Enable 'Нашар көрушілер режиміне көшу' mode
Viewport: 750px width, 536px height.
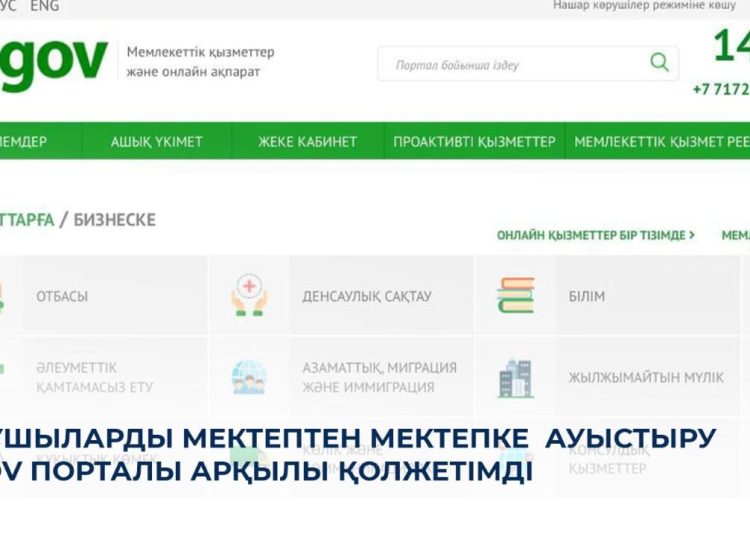click(x=644, y=6)
